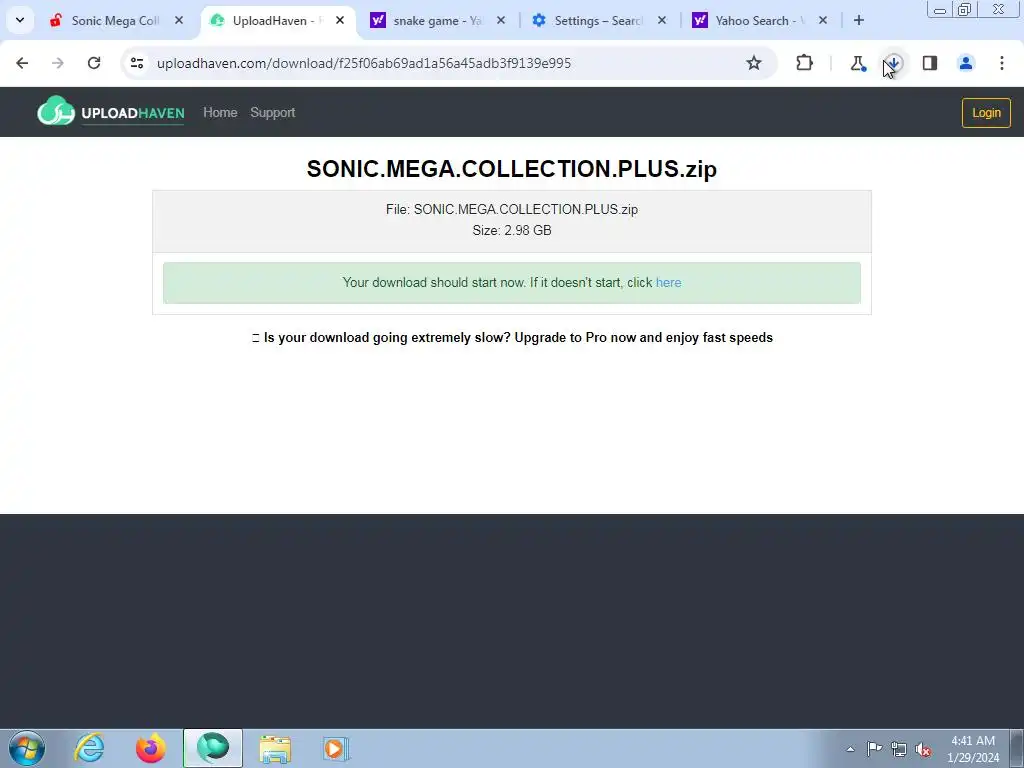Open the Extensions puzzle icon
Screen dimensions: 1024x768
[804, 63]
